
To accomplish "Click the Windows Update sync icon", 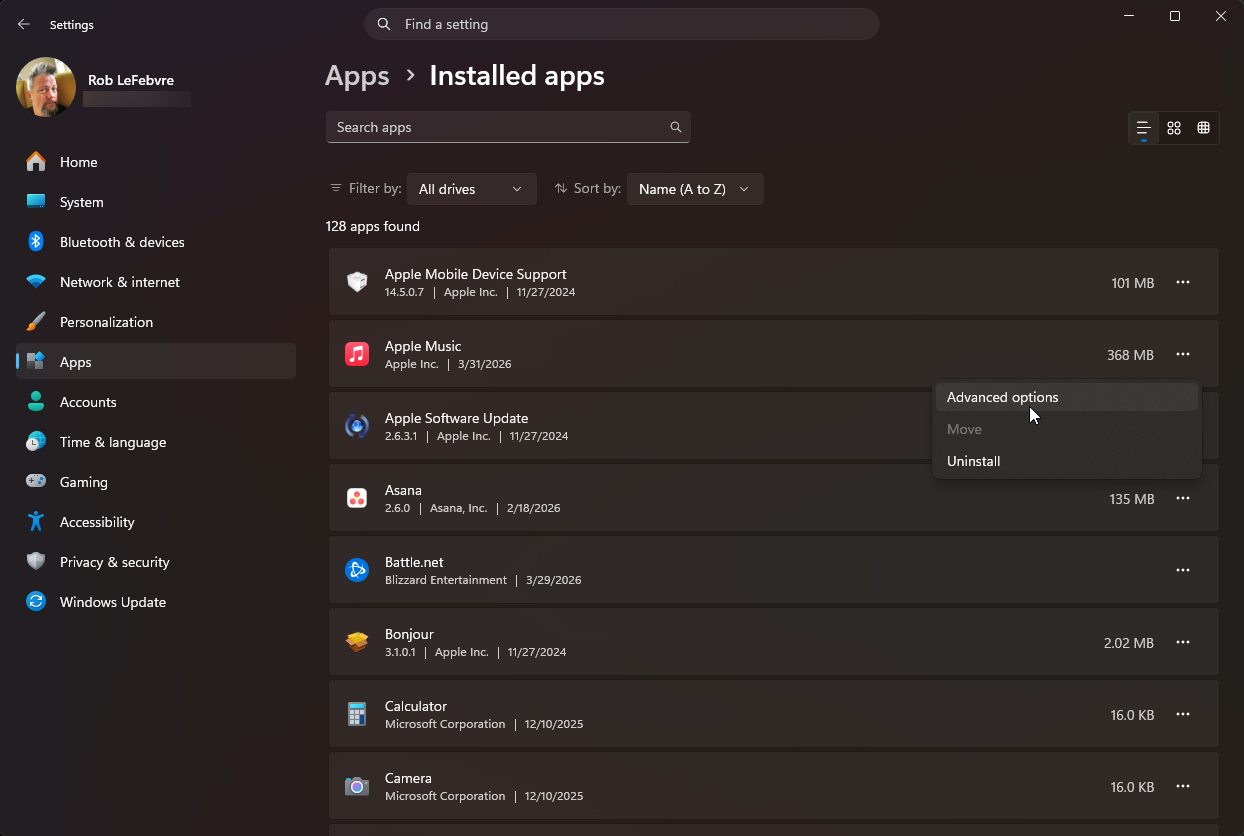I will (x=36, y=602).
